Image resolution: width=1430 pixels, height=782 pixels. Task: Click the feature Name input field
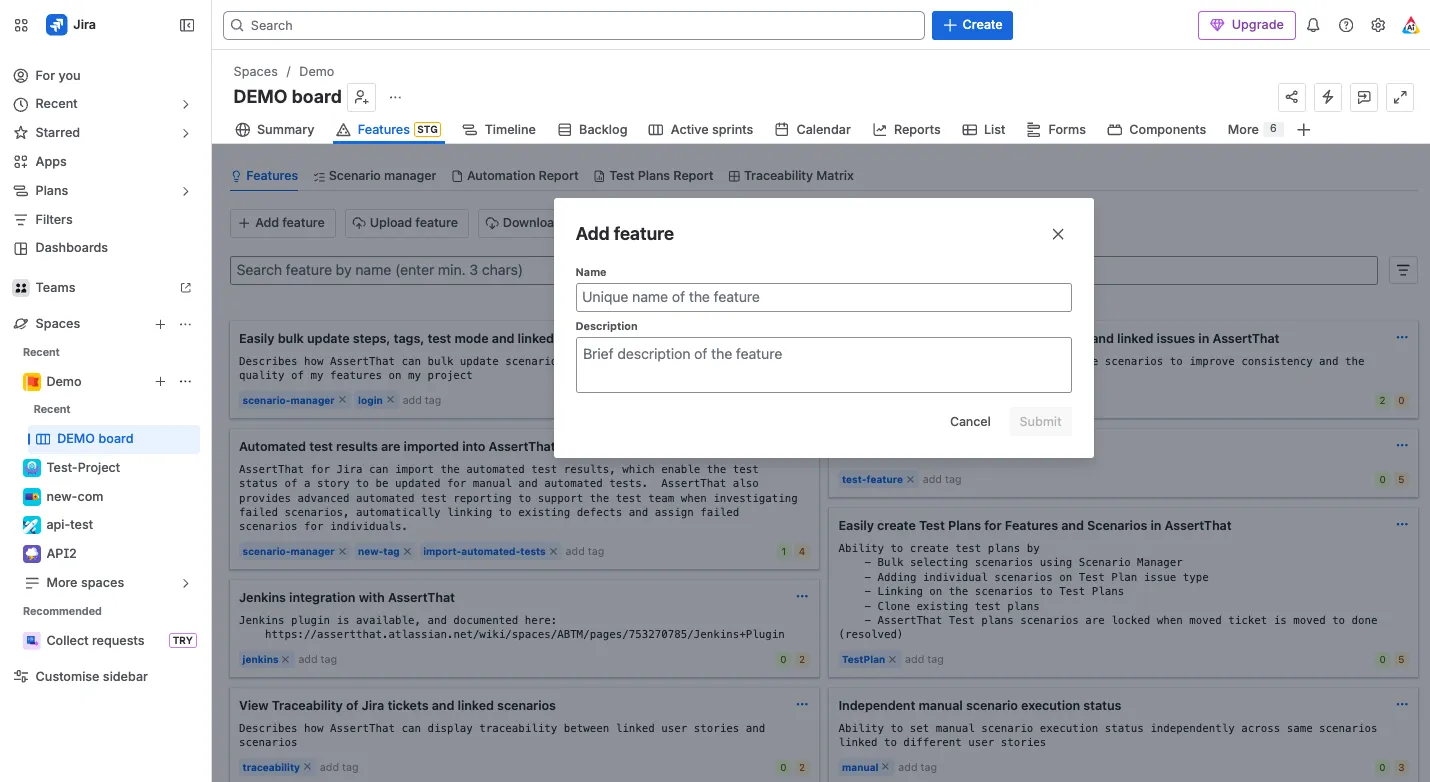click(x=823, y=297)
